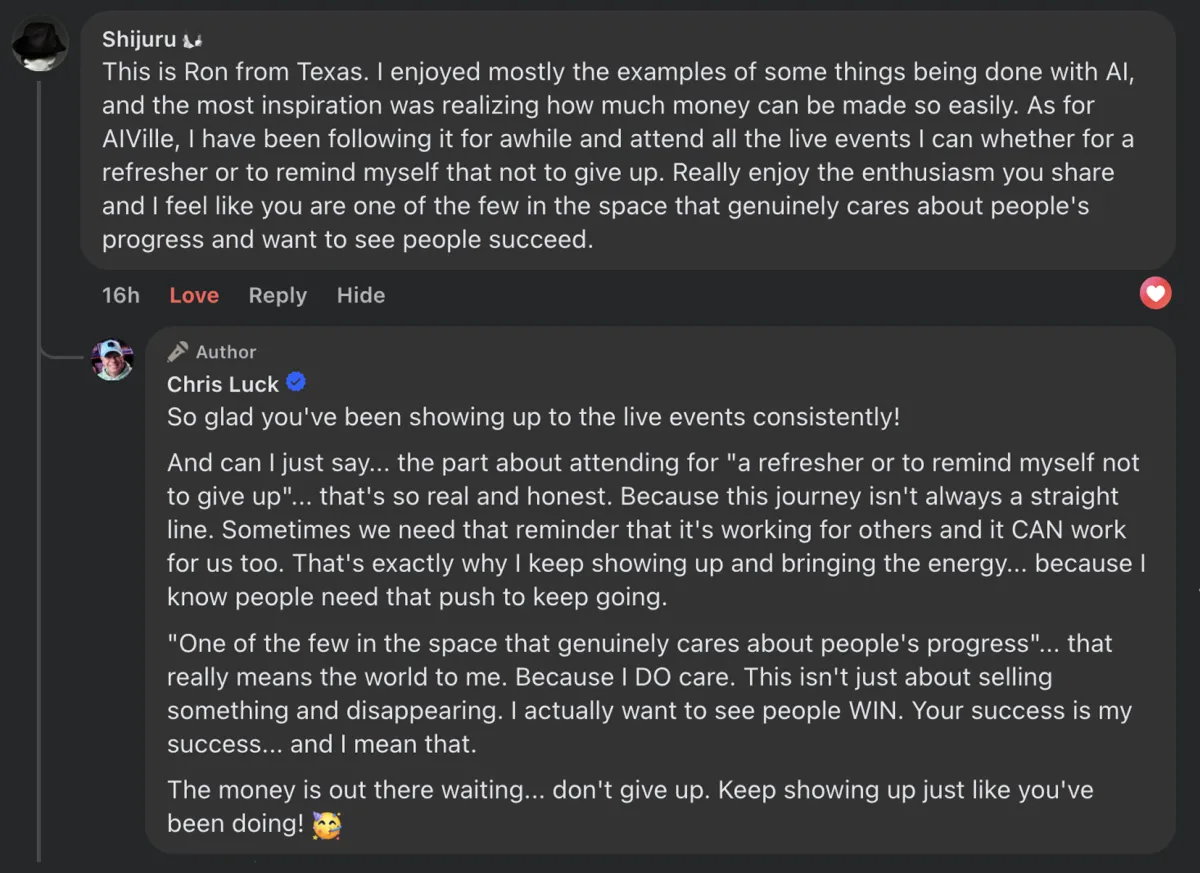The height and width of the screenshot is (873, 1200).
Task: Click the curved connector line to Chris's reply
Action: (x=62, y=355)
